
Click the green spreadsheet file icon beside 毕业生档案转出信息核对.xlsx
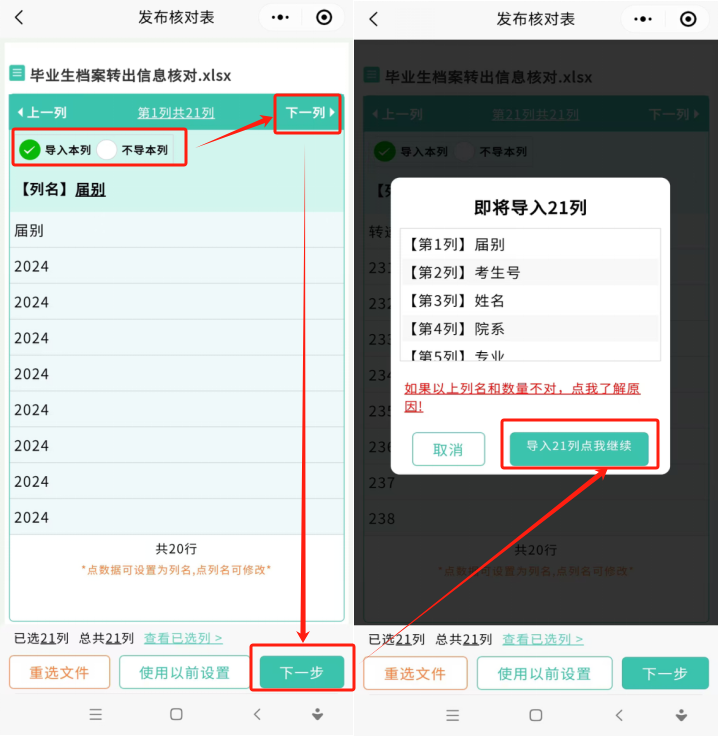coord(17,73)
